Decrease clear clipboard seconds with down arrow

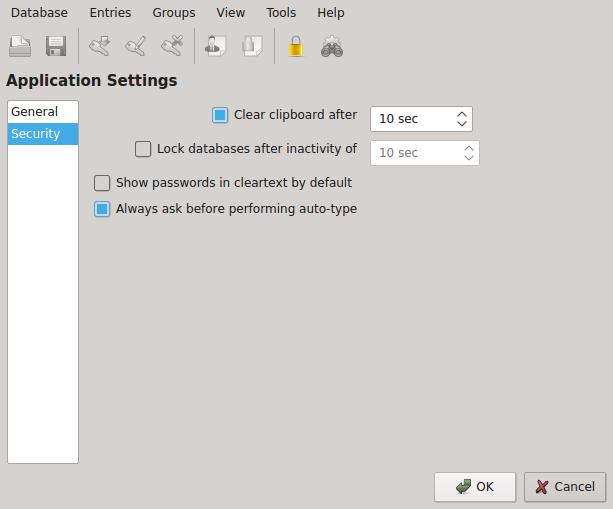[x=461, y=124]
